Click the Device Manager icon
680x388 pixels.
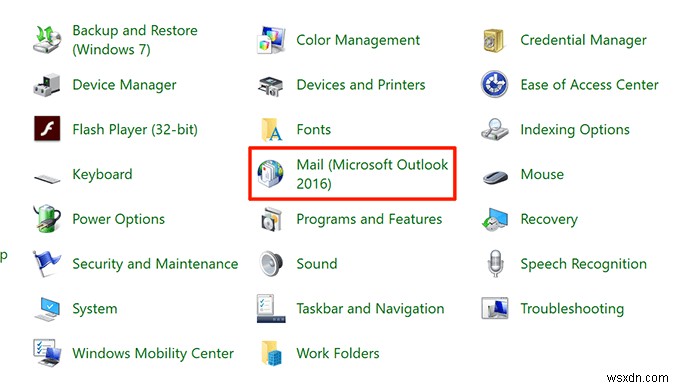(x=47, y=85)
